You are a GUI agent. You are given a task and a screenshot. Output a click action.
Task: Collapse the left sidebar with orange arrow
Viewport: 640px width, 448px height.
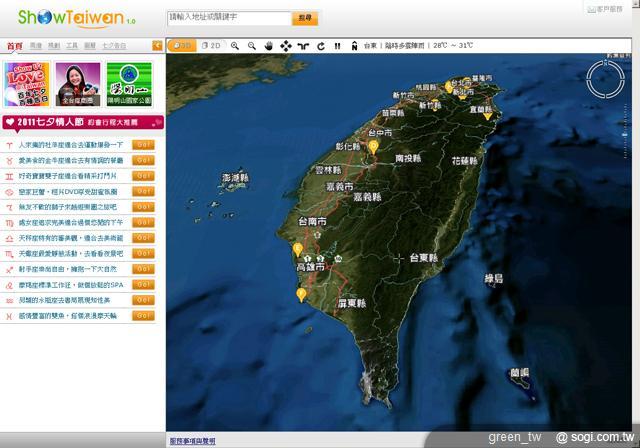(x=157, y=46)
